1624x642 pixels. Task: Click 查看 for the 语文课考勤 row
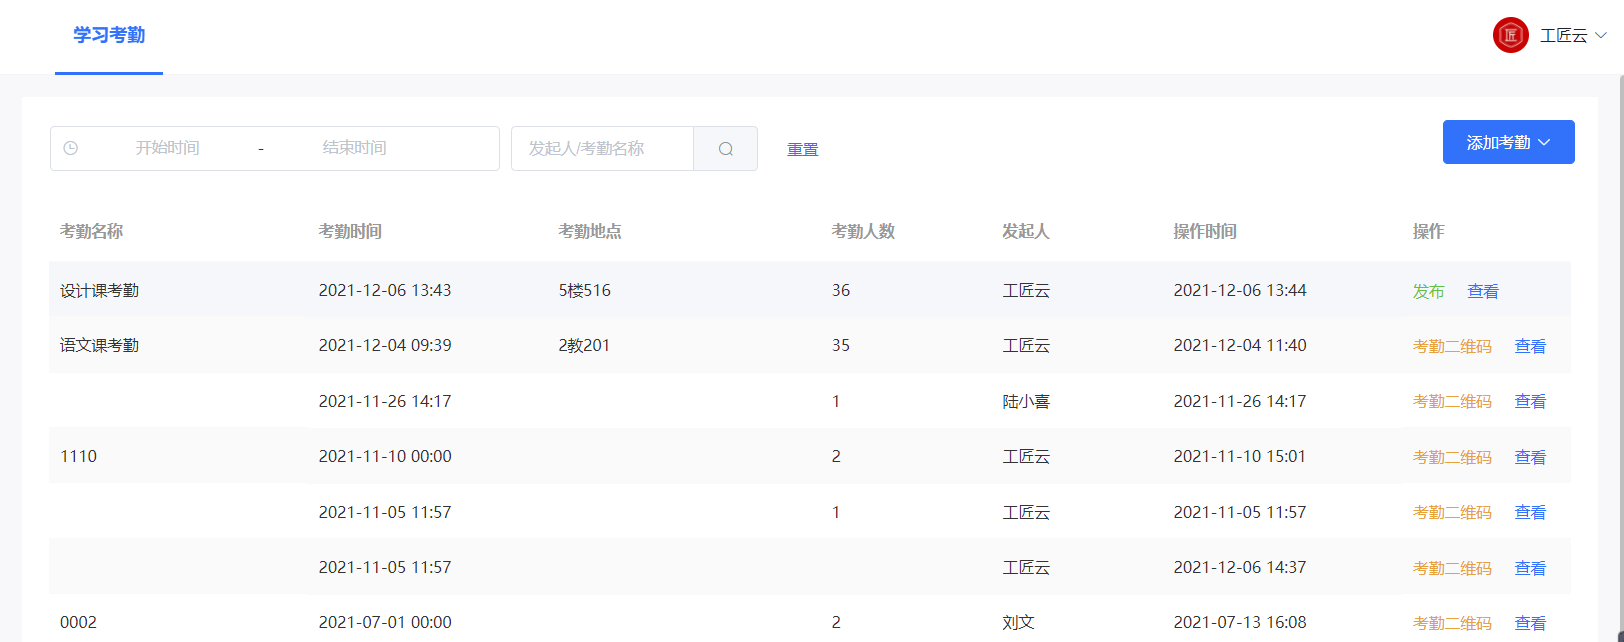coord(1530,346)
